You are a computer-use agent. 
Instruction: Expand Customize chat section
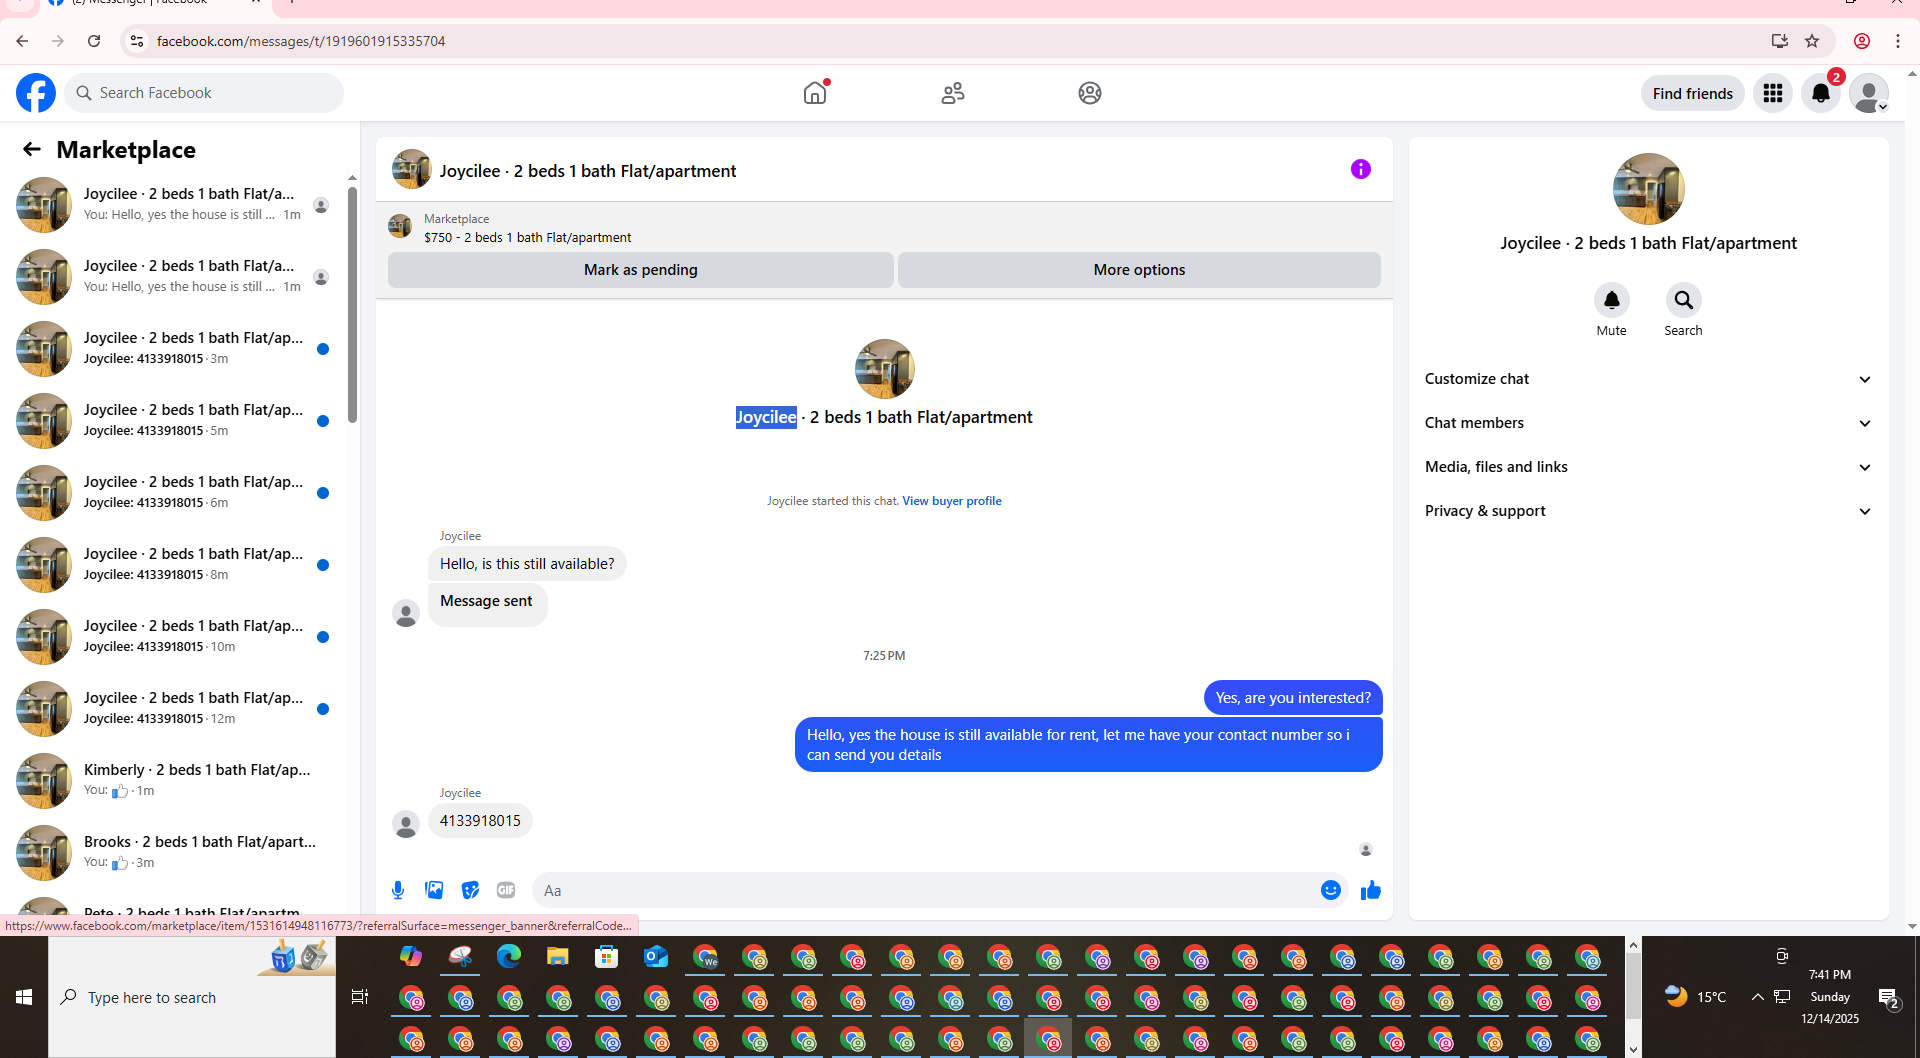tap(1648, 379)
